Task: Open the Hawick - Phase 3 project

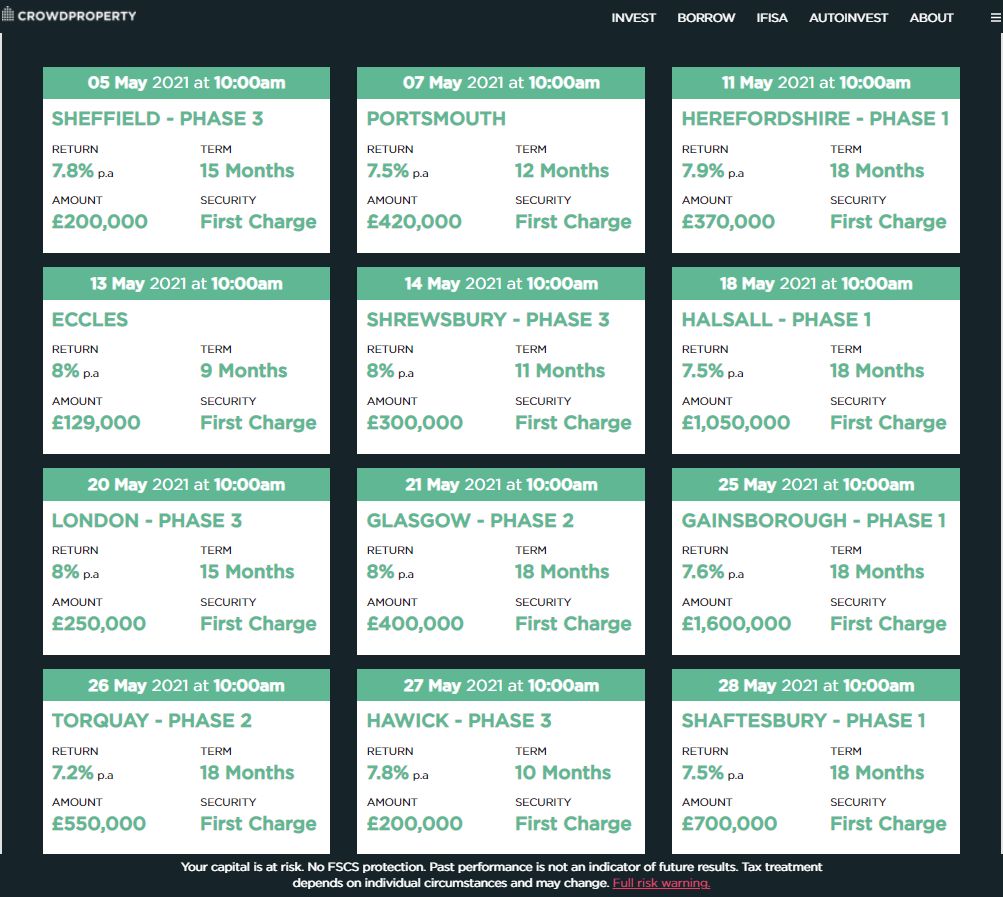Action: pyautogui.click(x=459, y=720)
